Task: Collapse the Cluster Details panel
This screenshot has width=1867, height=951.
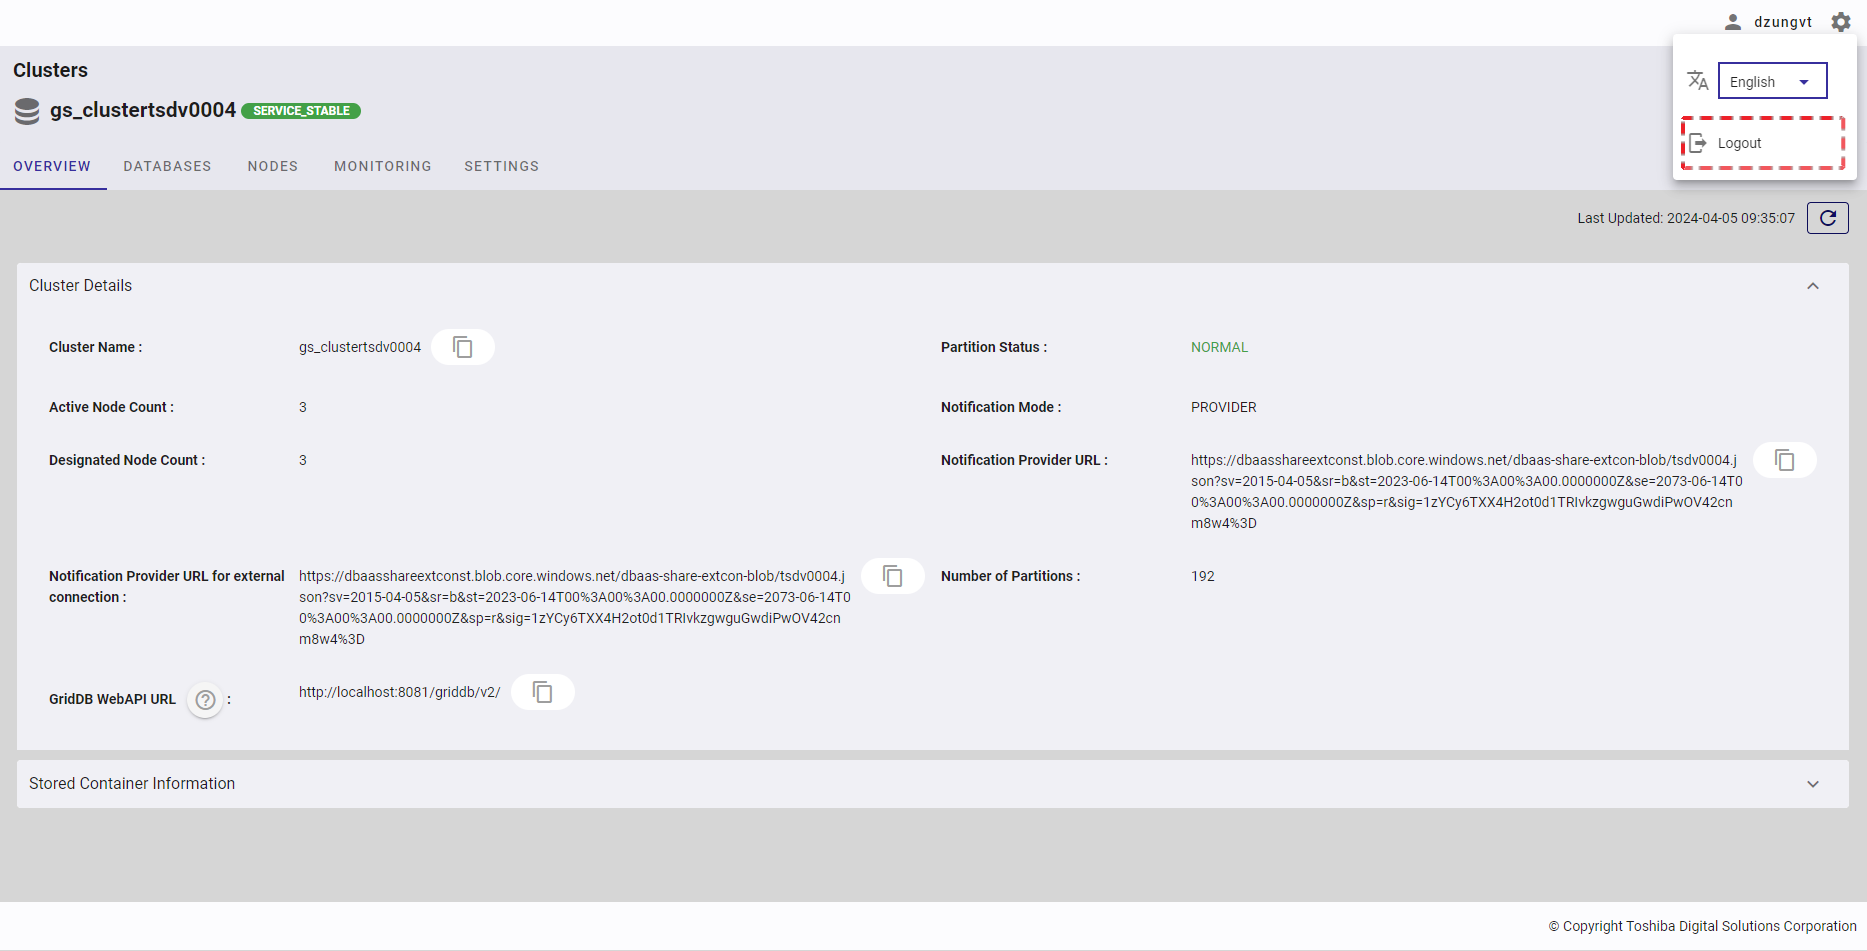Action: [x=1812, y=286]
